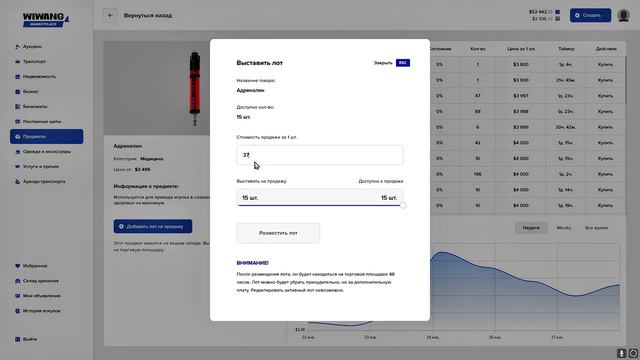Click the Закрыть text in dialog
This screenshot has width=640, height=360.
click(383, 63)
